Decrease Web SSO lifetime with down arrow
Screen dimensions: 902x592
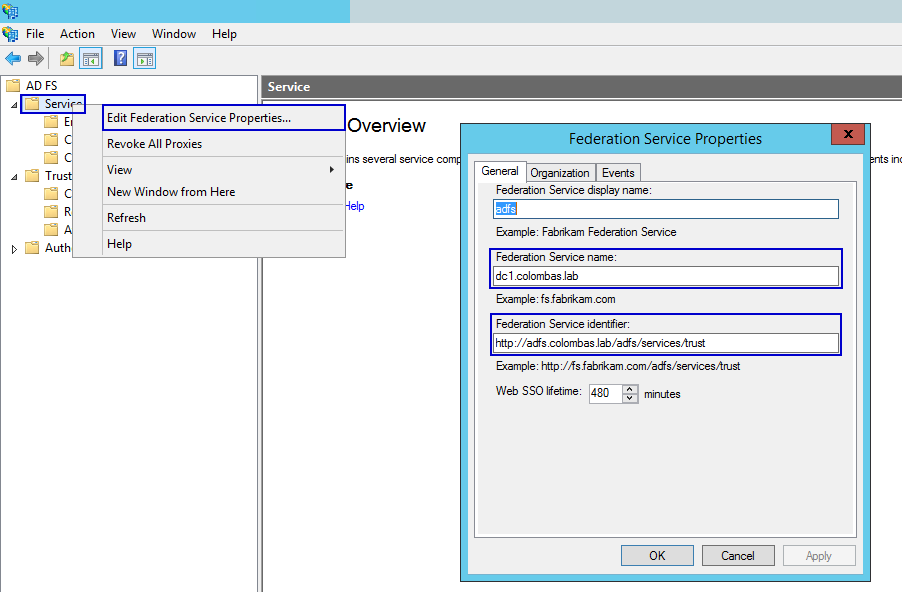(630, 398)
